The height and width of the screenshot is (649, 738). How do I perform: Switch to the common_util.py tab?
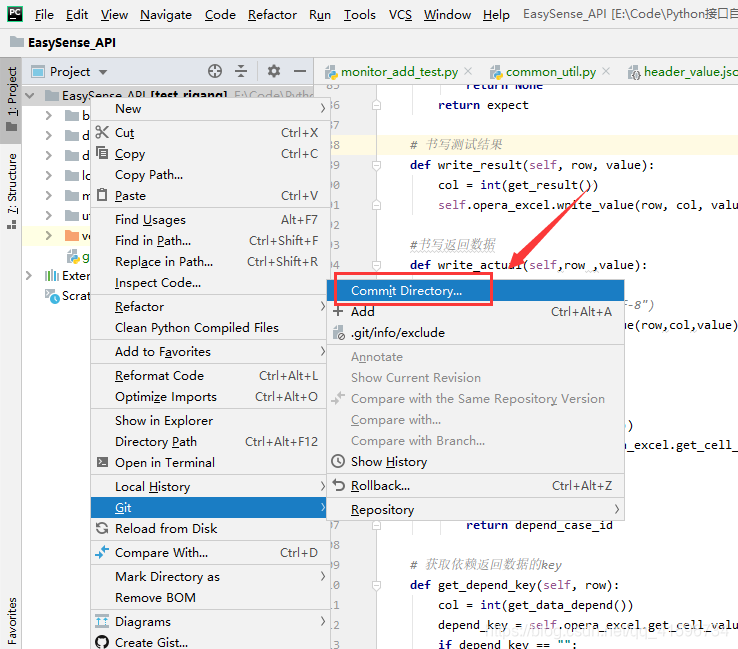click(x=551, y=72)
